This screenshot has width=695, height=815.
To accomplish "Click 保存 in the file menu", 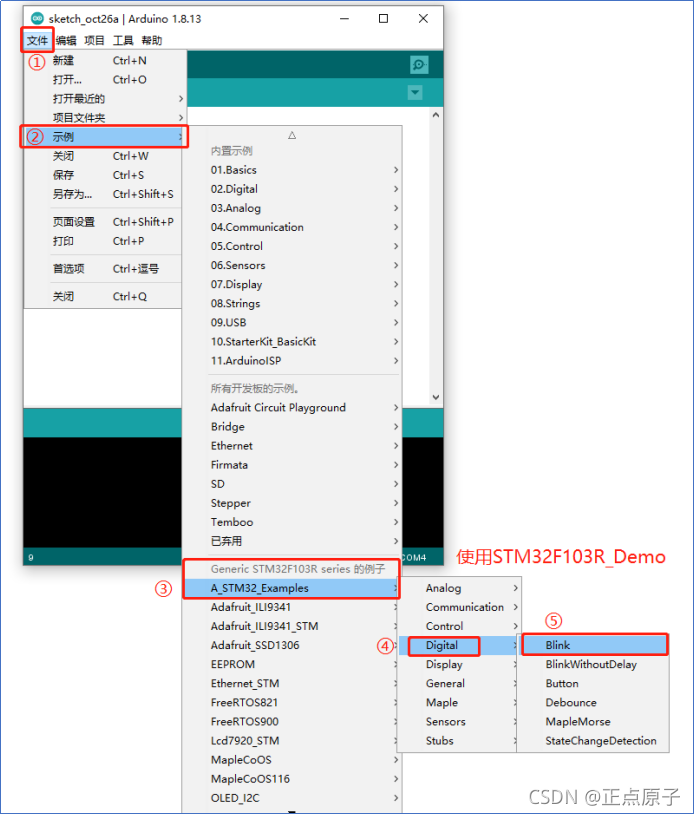I will [x=105, y=175].
